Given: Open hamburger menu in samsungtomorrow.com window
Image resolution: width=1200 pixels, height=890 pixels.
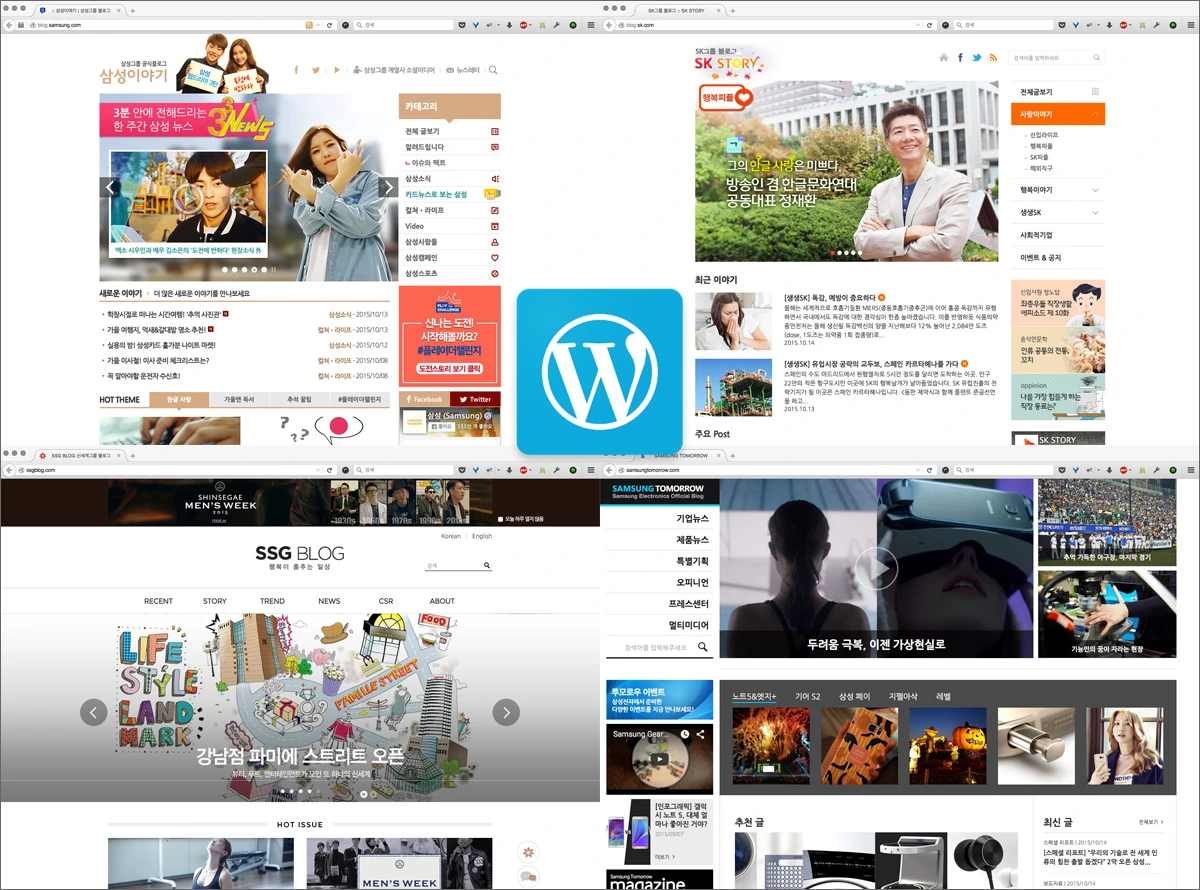Looking at the screenshot, I should (1190, 469).
